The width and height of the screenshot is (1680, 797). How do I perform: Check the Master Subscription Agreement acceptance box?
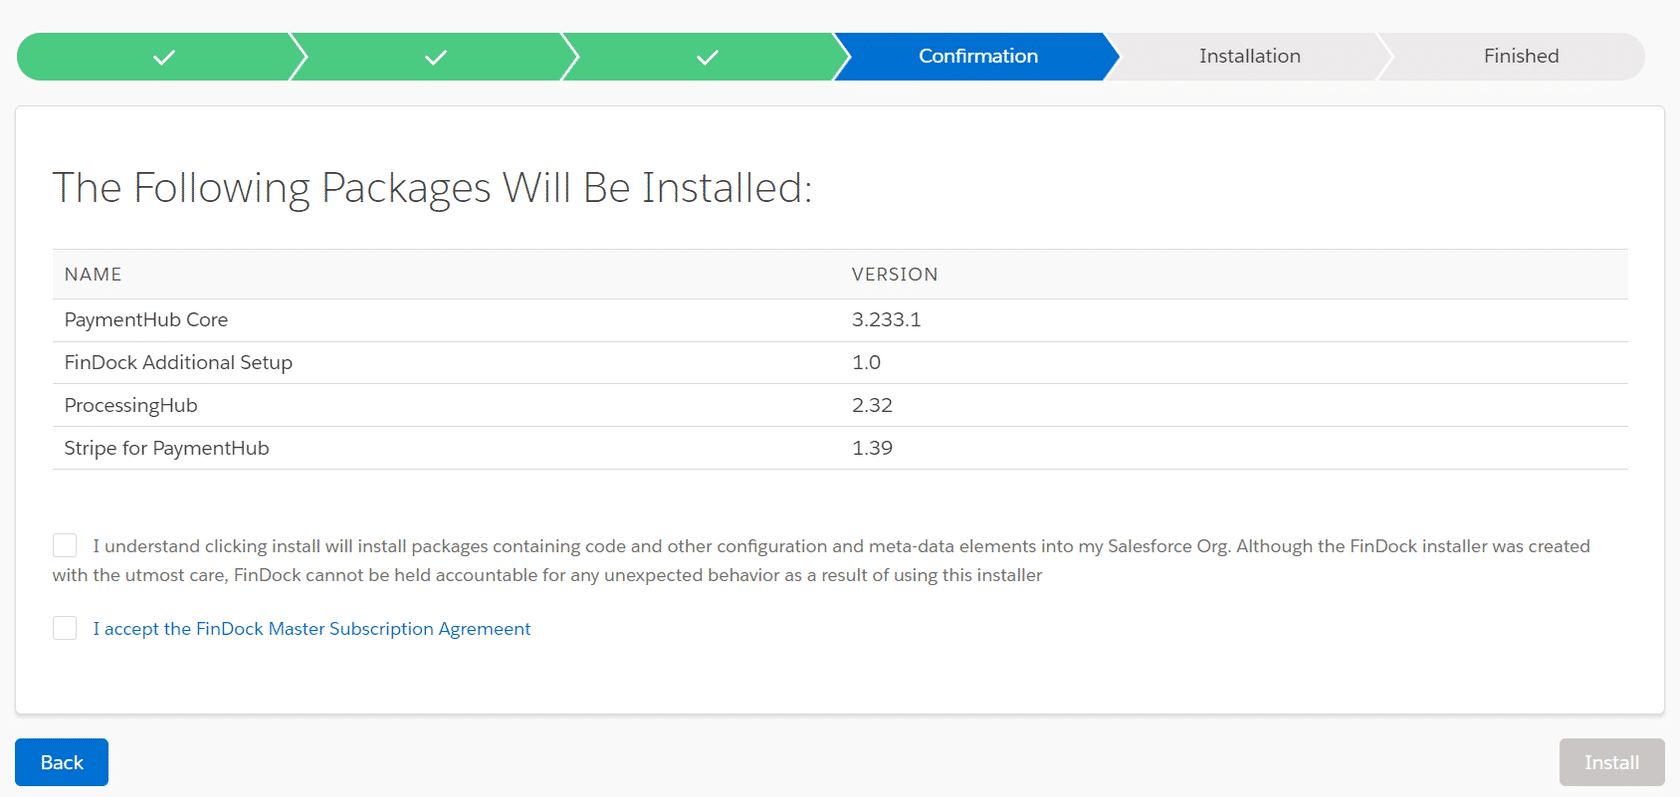65,628
